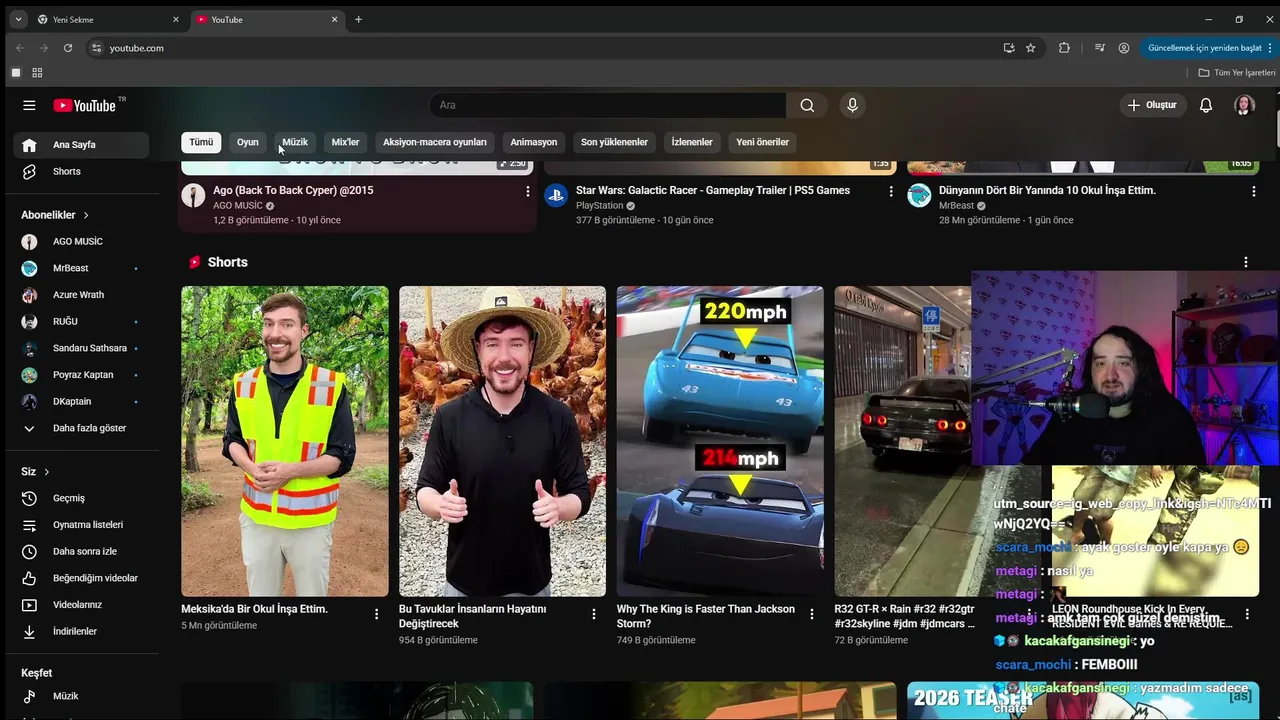1280x720 pixels.
Task: Open Geçmiş watch history
Action: tap(81, 498)
